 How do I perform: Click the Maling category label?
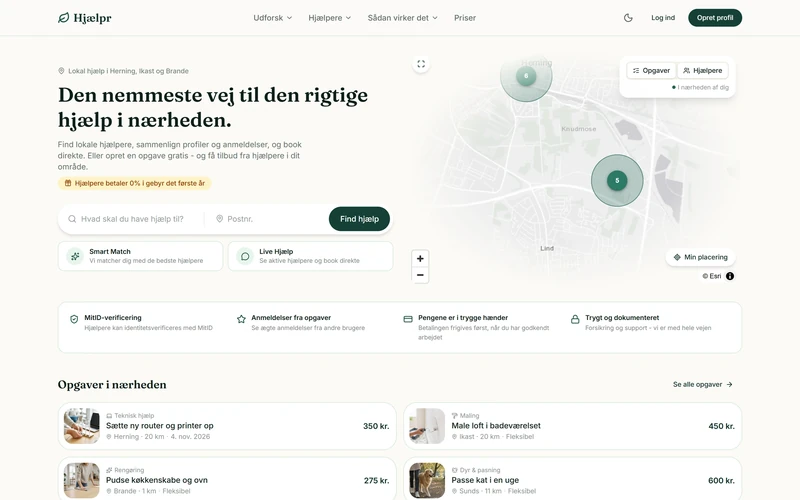click(465, 415)
